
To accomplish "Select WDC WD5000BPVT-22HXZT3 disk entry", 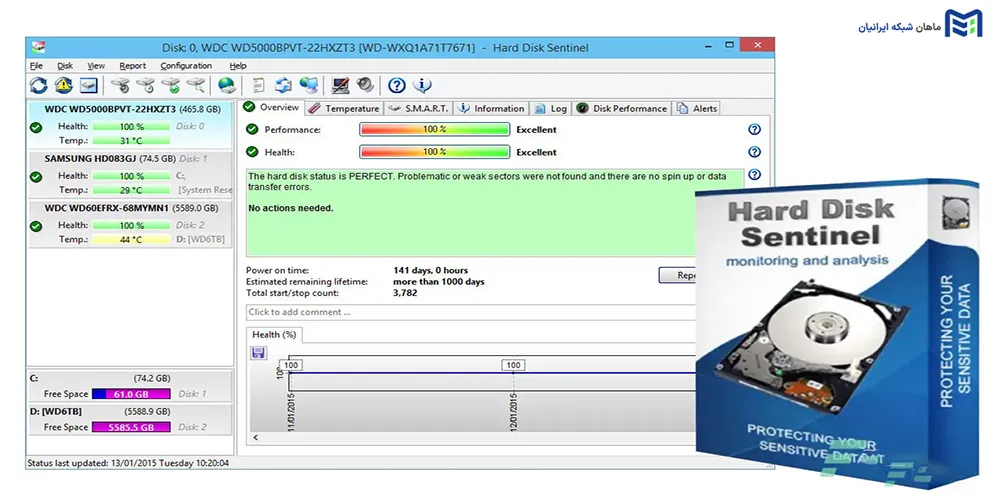I will [x=130, y=124].
